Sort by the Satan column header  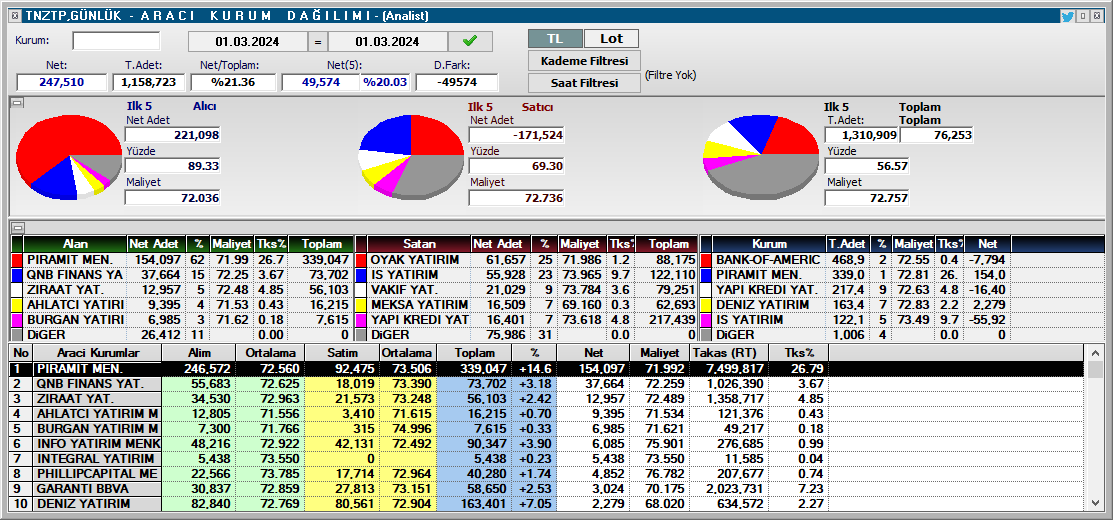click(x=420, y=244)
